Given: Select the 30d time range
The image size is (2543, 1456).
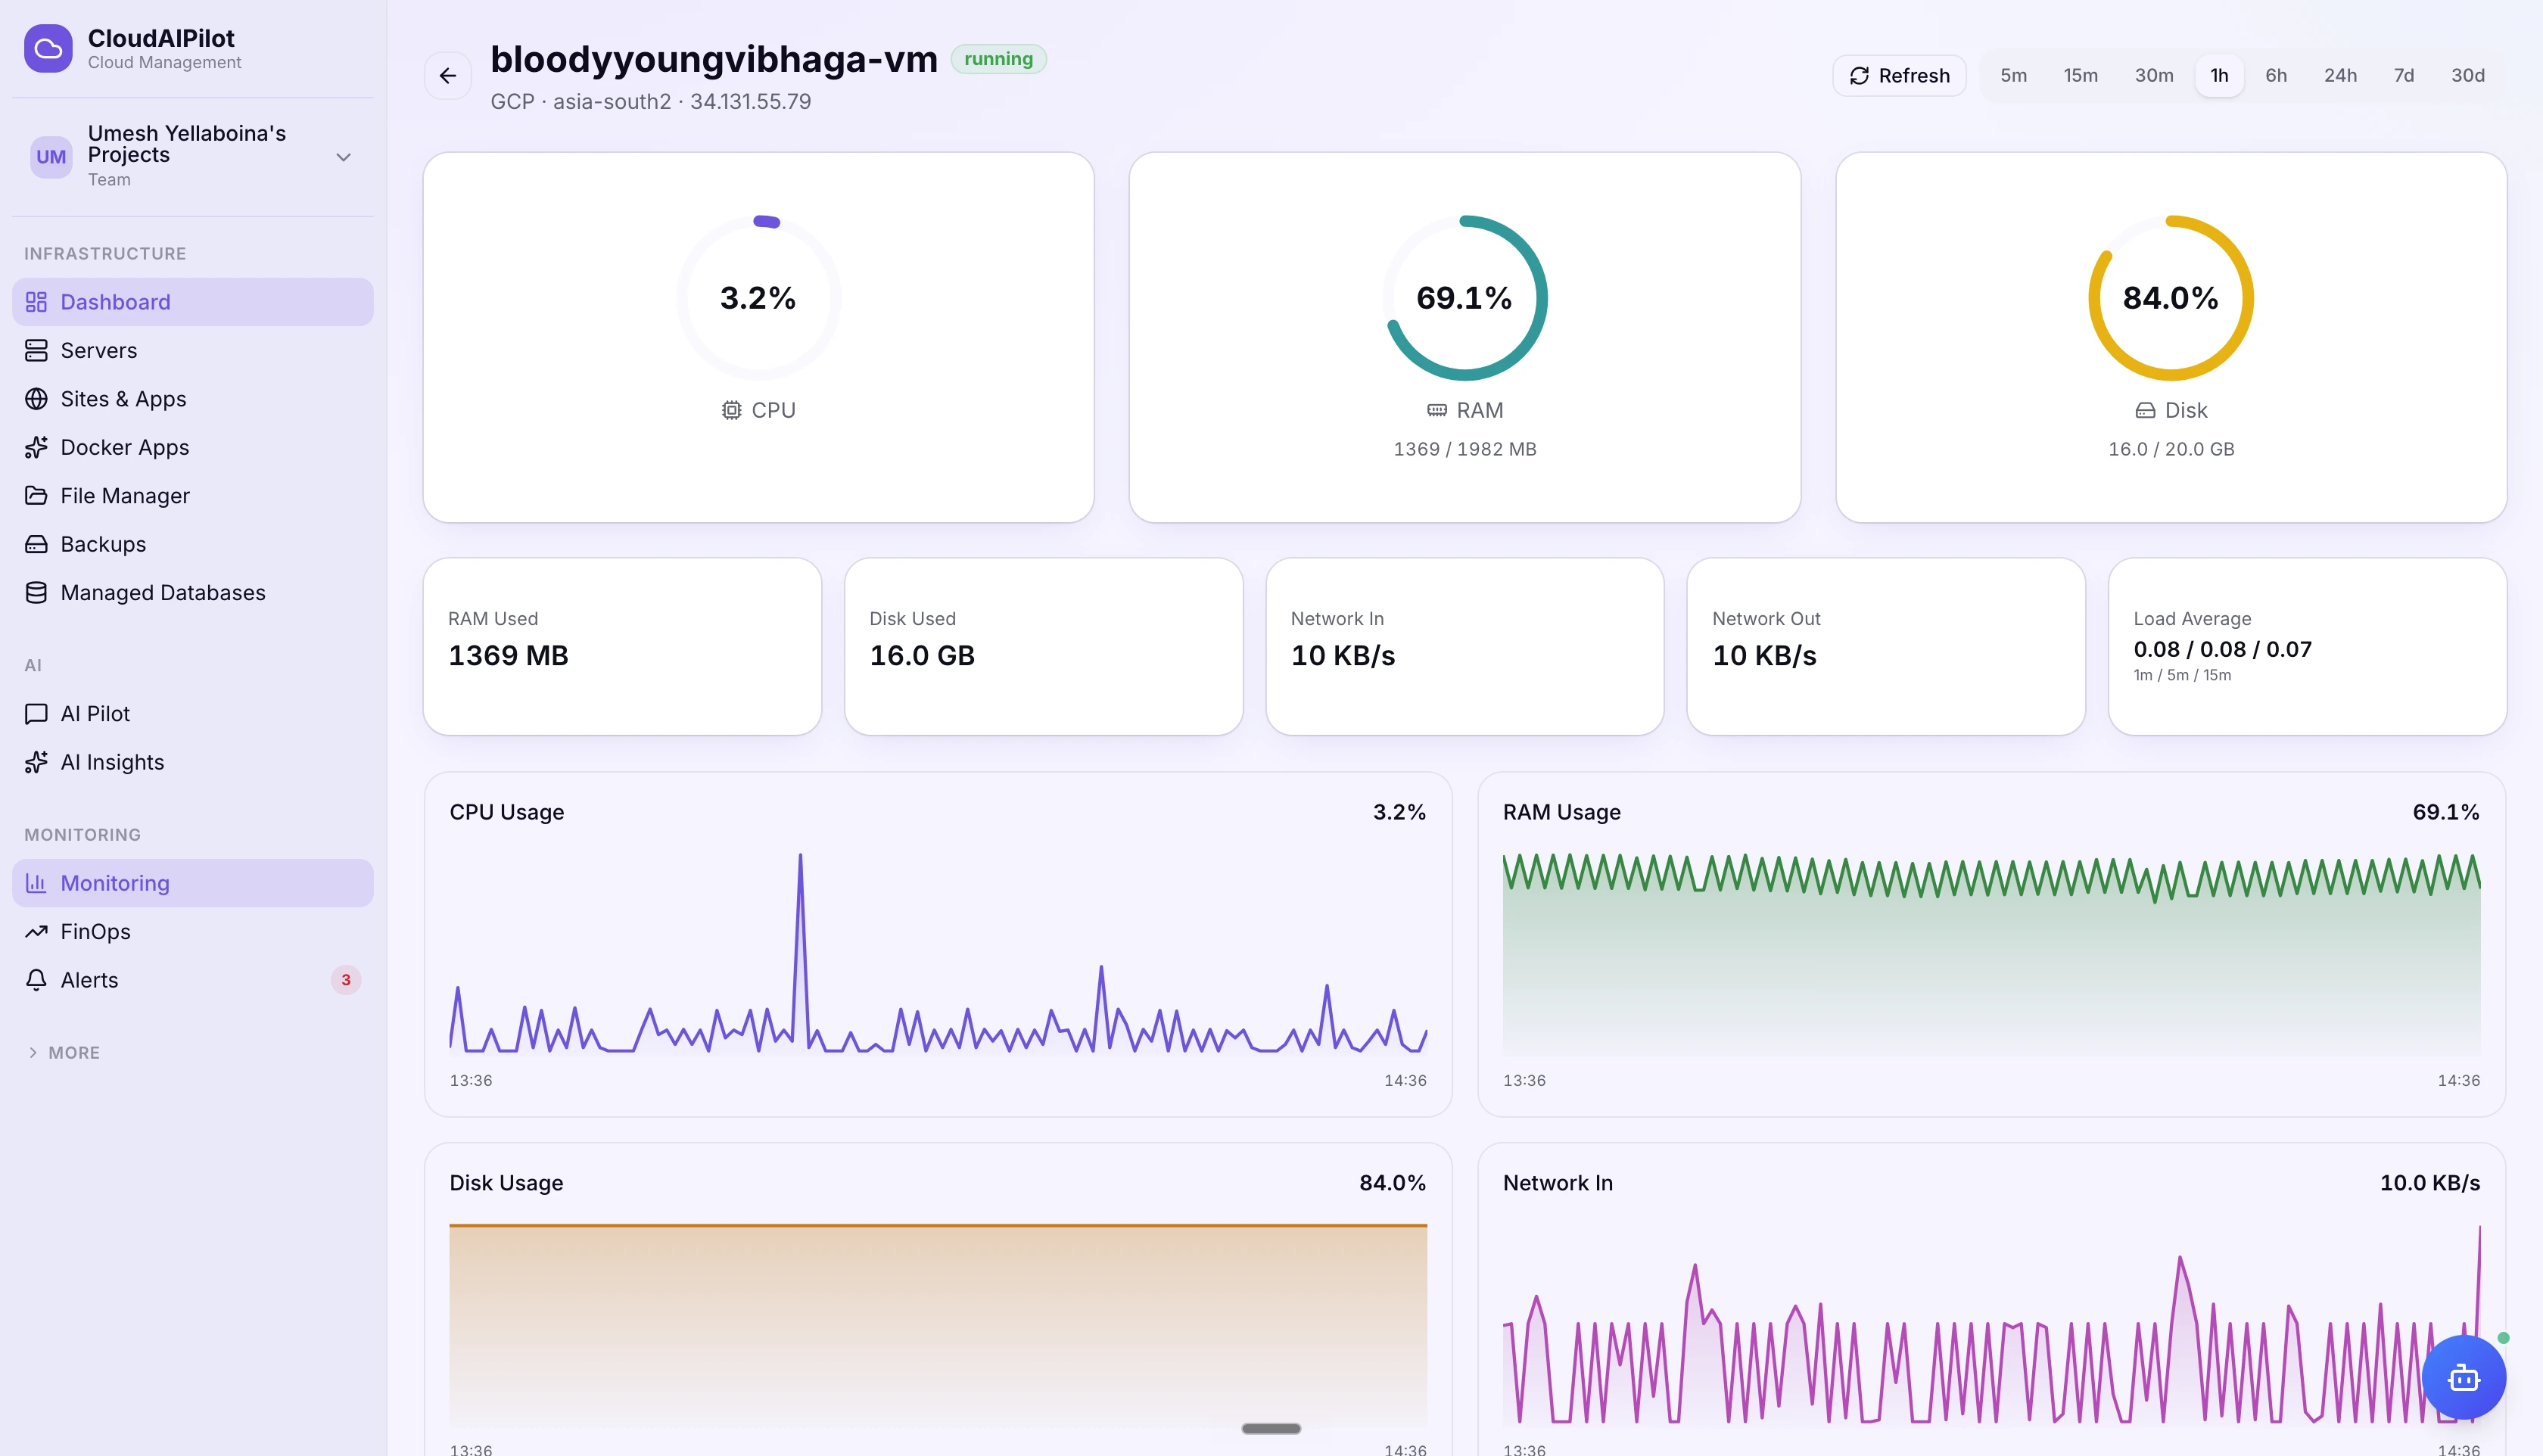Looking at the screenshot, I should click(2467, 76).
